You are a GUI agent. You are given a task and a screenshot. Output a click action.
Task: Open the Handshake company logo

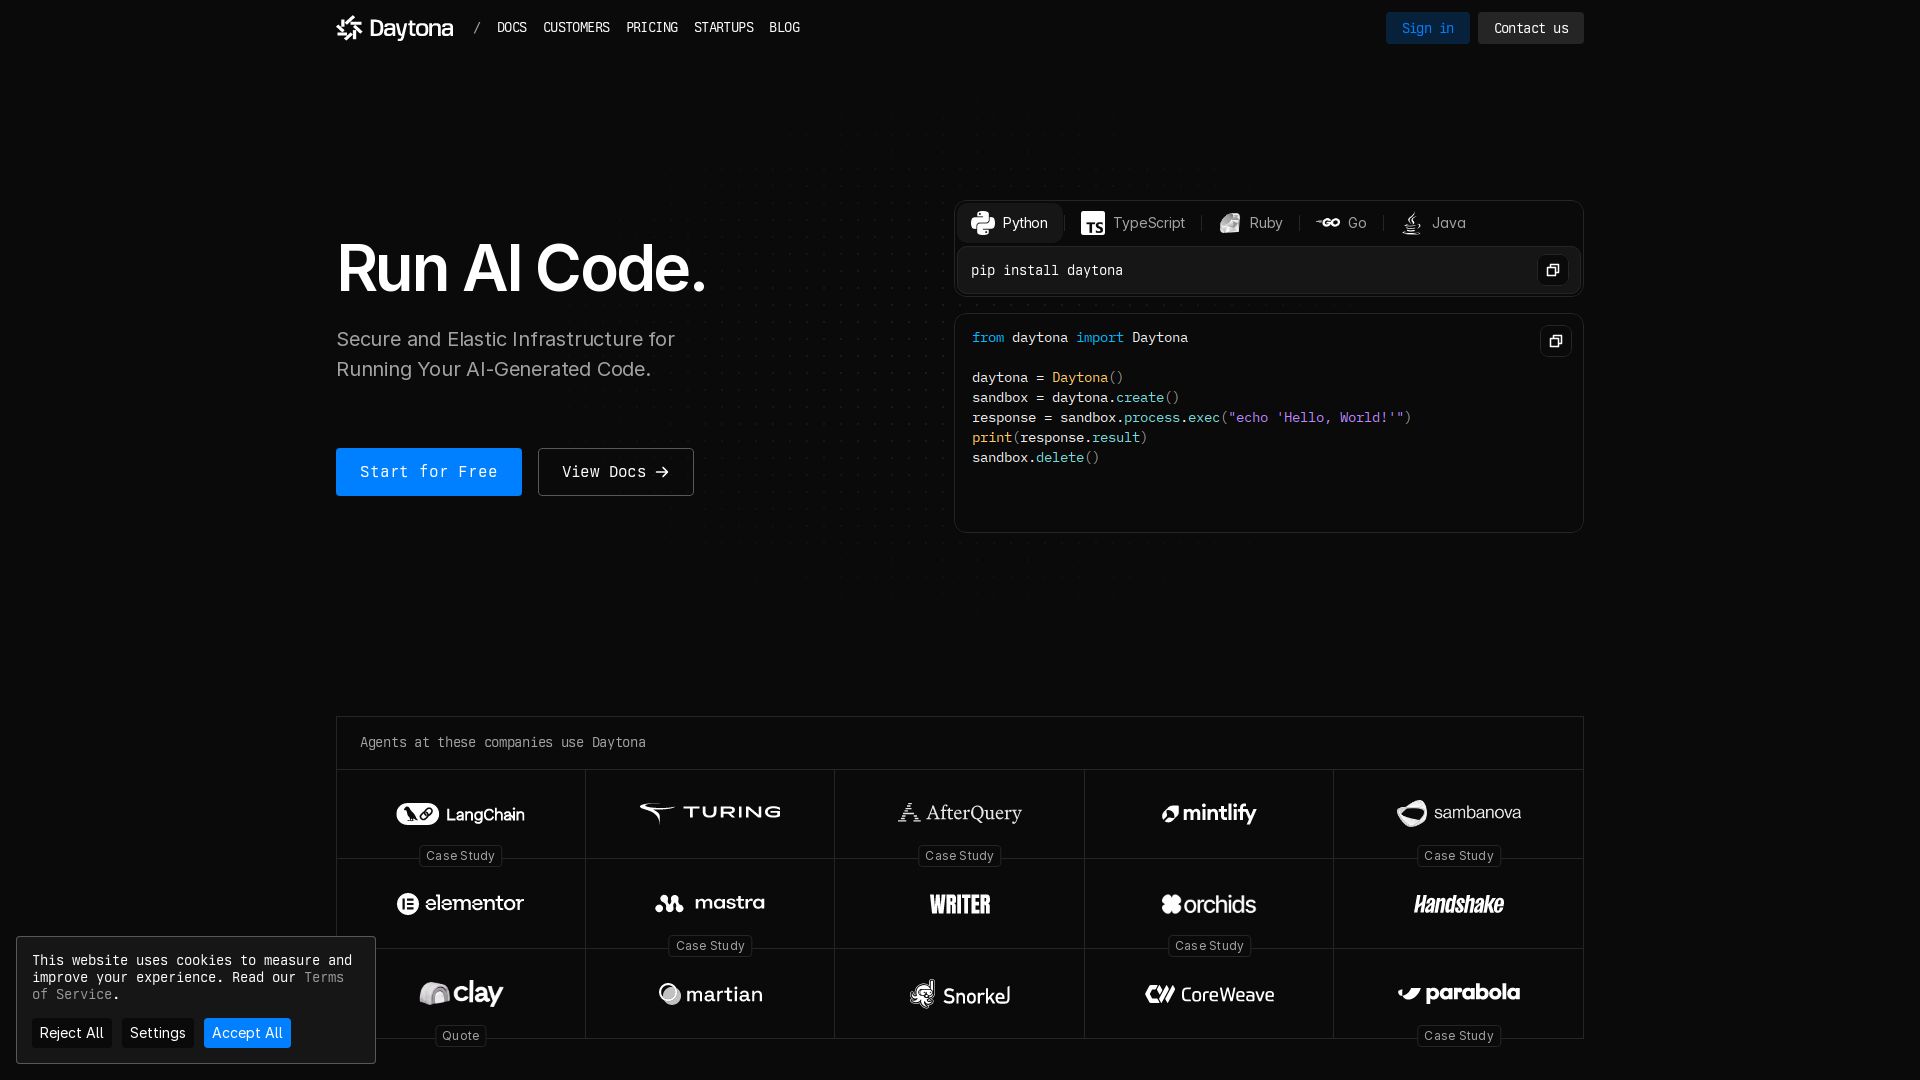pyautogui.click(x=1458, y=904)
